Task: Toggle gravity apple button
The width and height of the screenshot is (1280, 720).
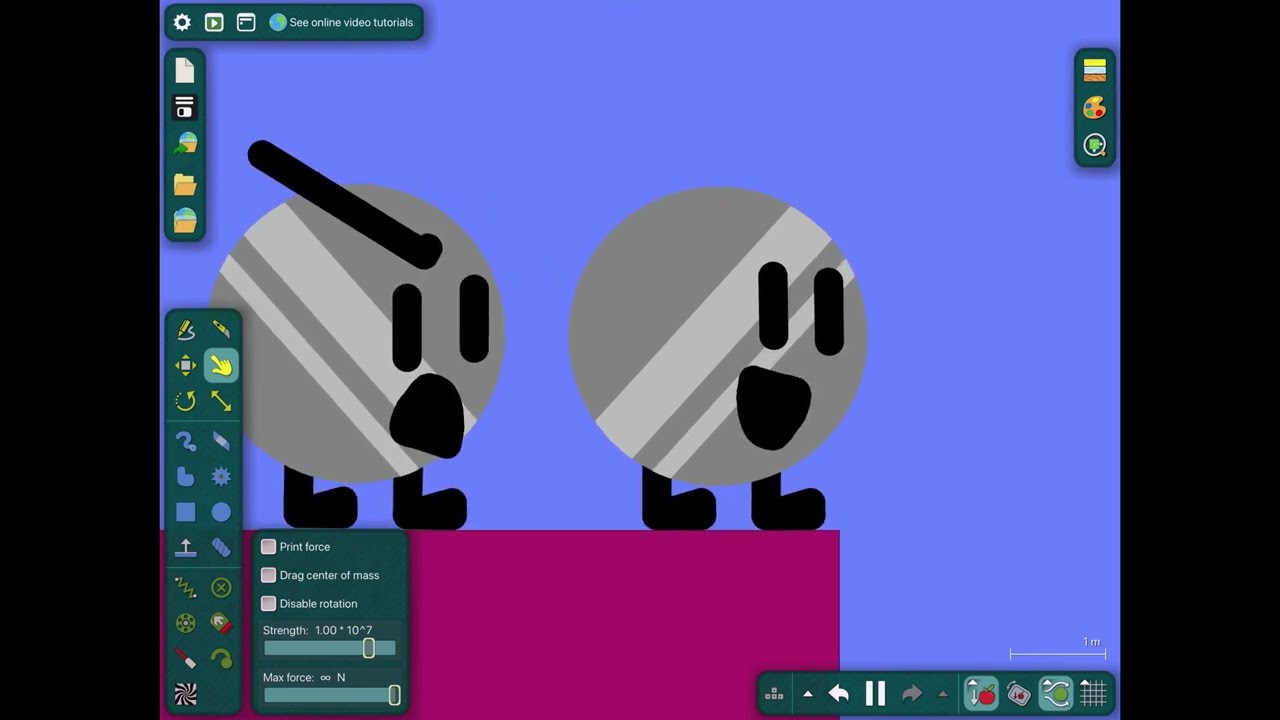Action: 981,693
